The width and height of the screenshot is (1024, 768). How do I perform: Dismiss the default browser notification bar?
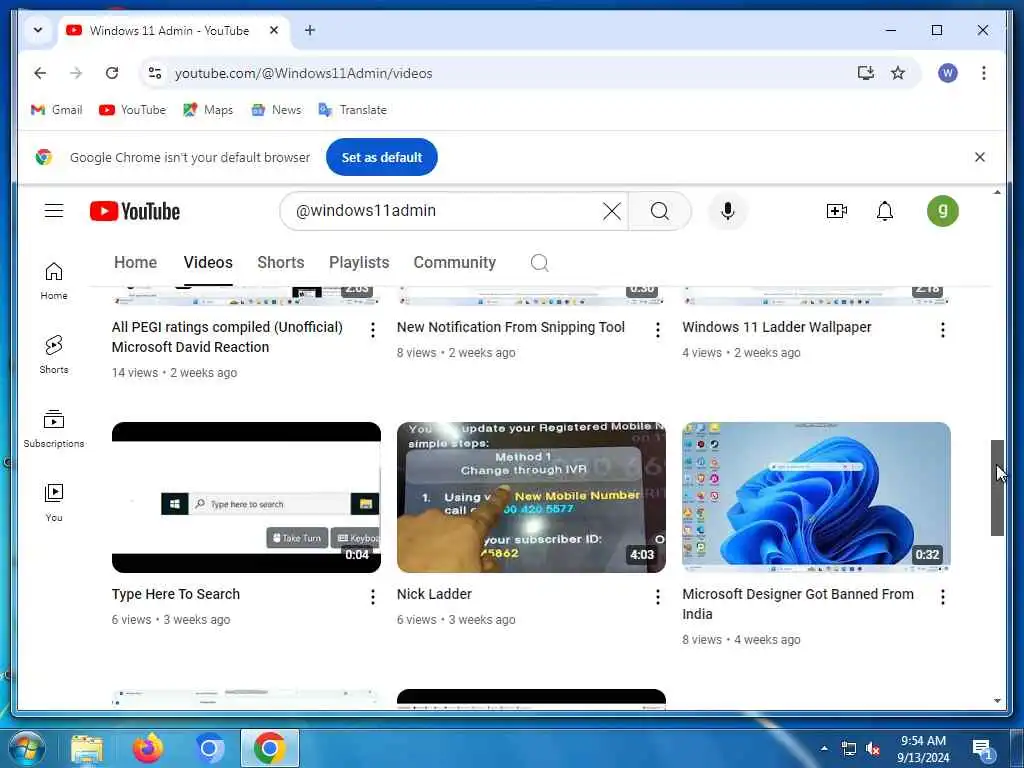coord(980,157)
